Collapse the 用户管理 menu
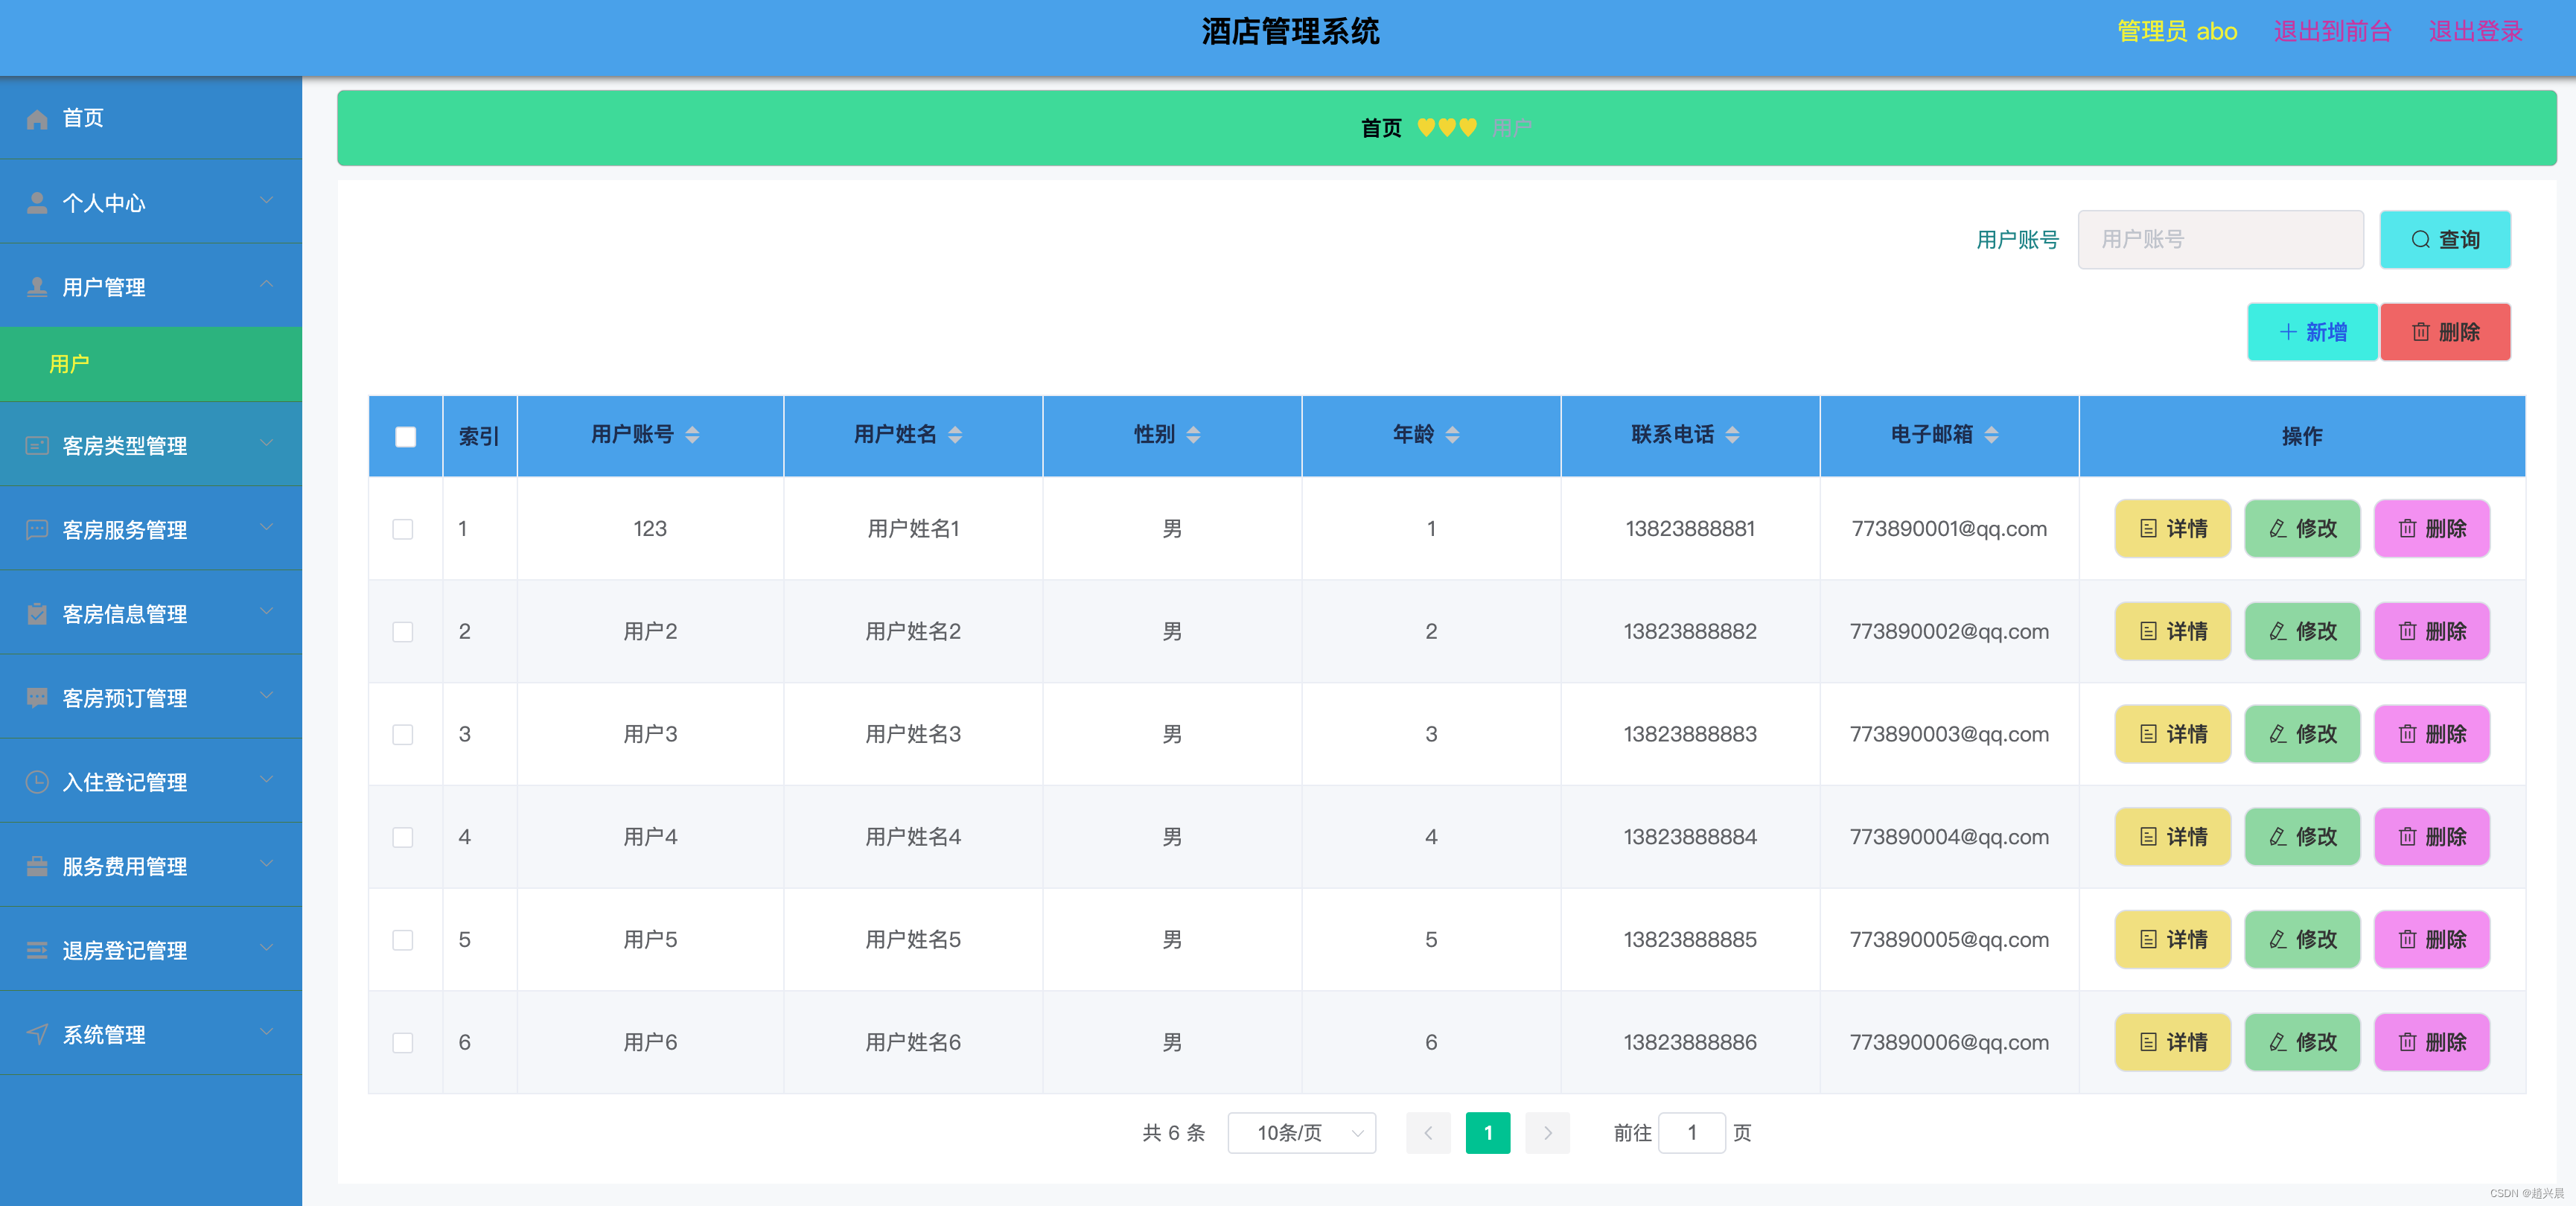2576x1206 pixels. [266, 284]
